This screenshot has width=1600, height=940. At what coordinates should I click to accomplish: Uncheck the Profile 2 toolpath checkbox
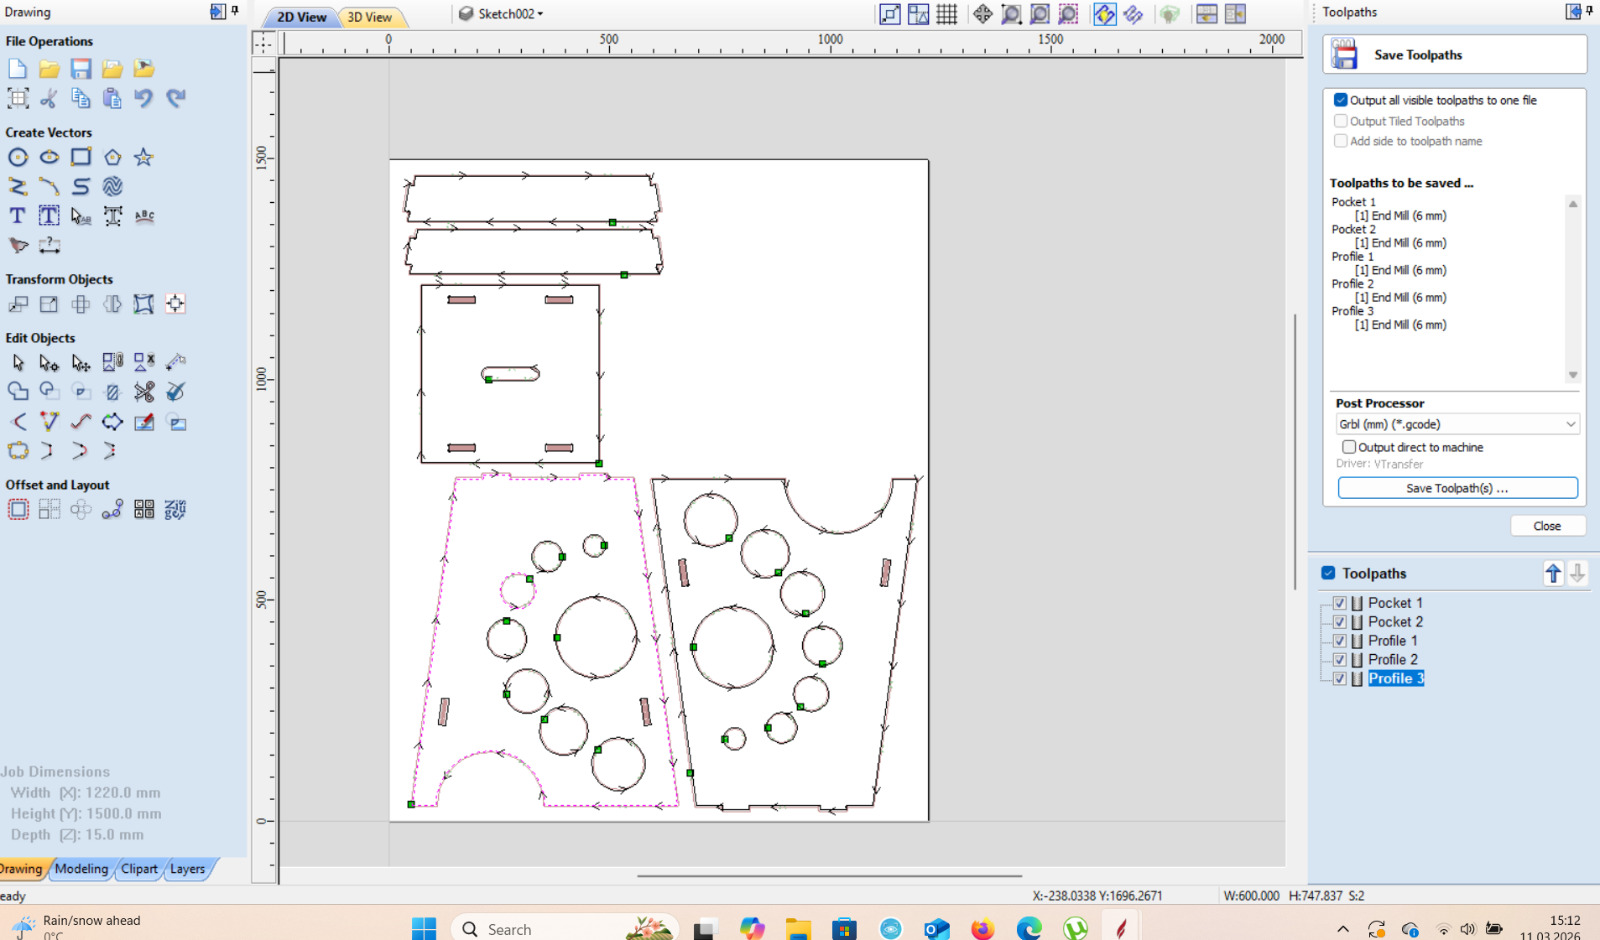coord(1340,660)
